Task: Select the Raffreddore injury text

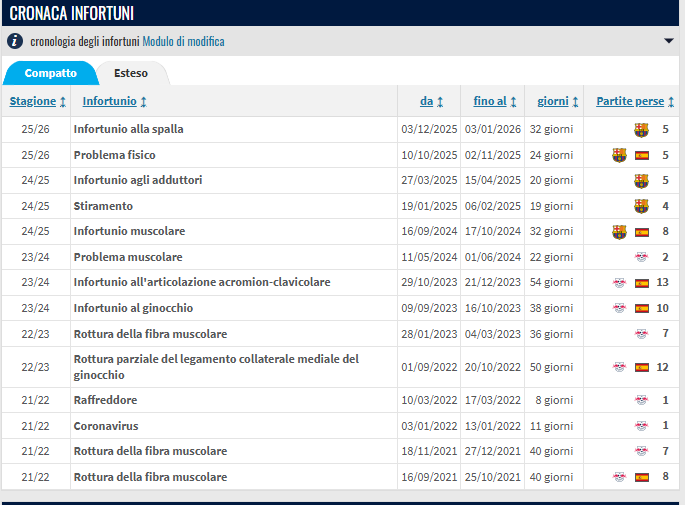Action: [x=105, y=400]
